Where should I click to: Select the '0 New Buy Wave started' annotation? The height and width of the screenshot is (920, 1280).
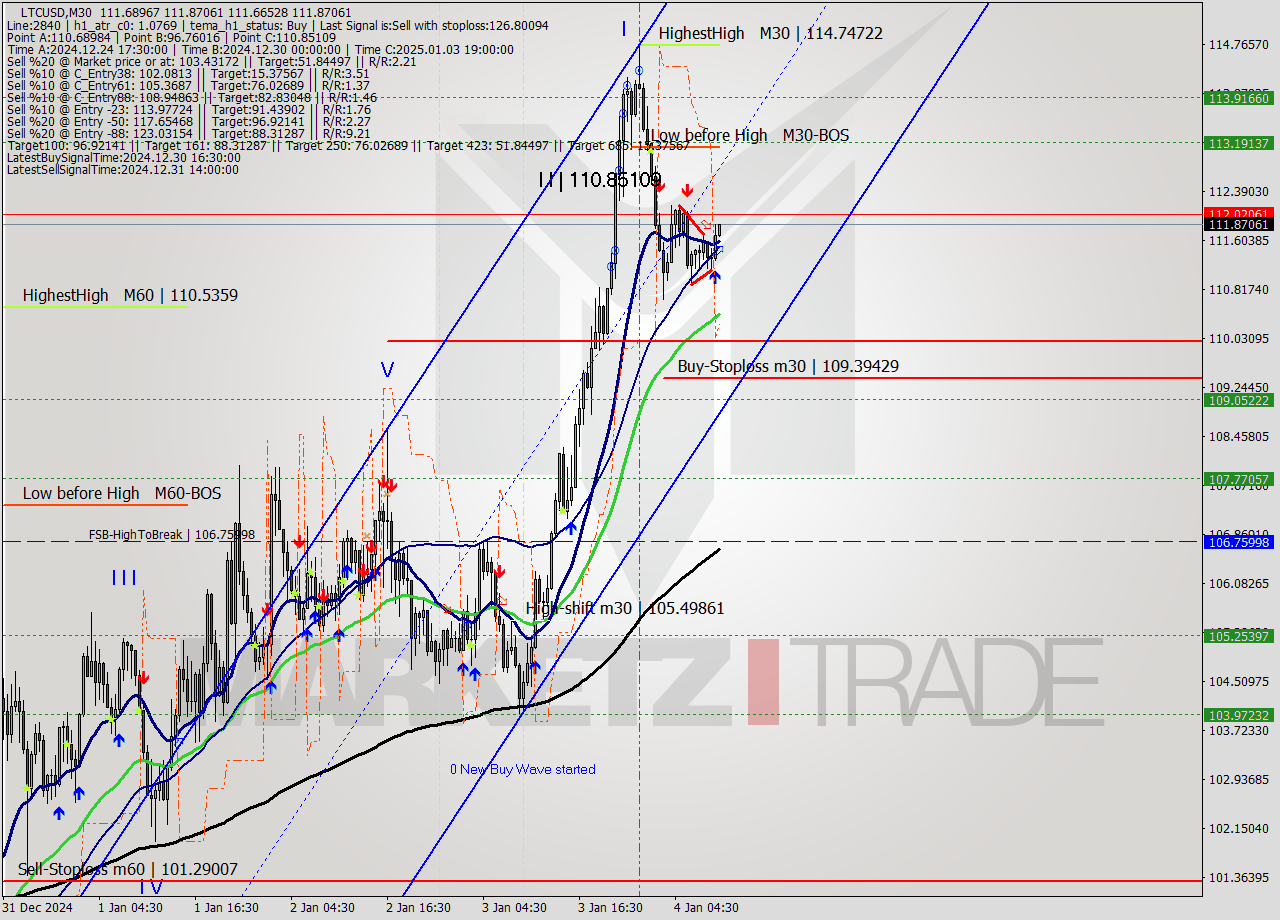point(522,769)
